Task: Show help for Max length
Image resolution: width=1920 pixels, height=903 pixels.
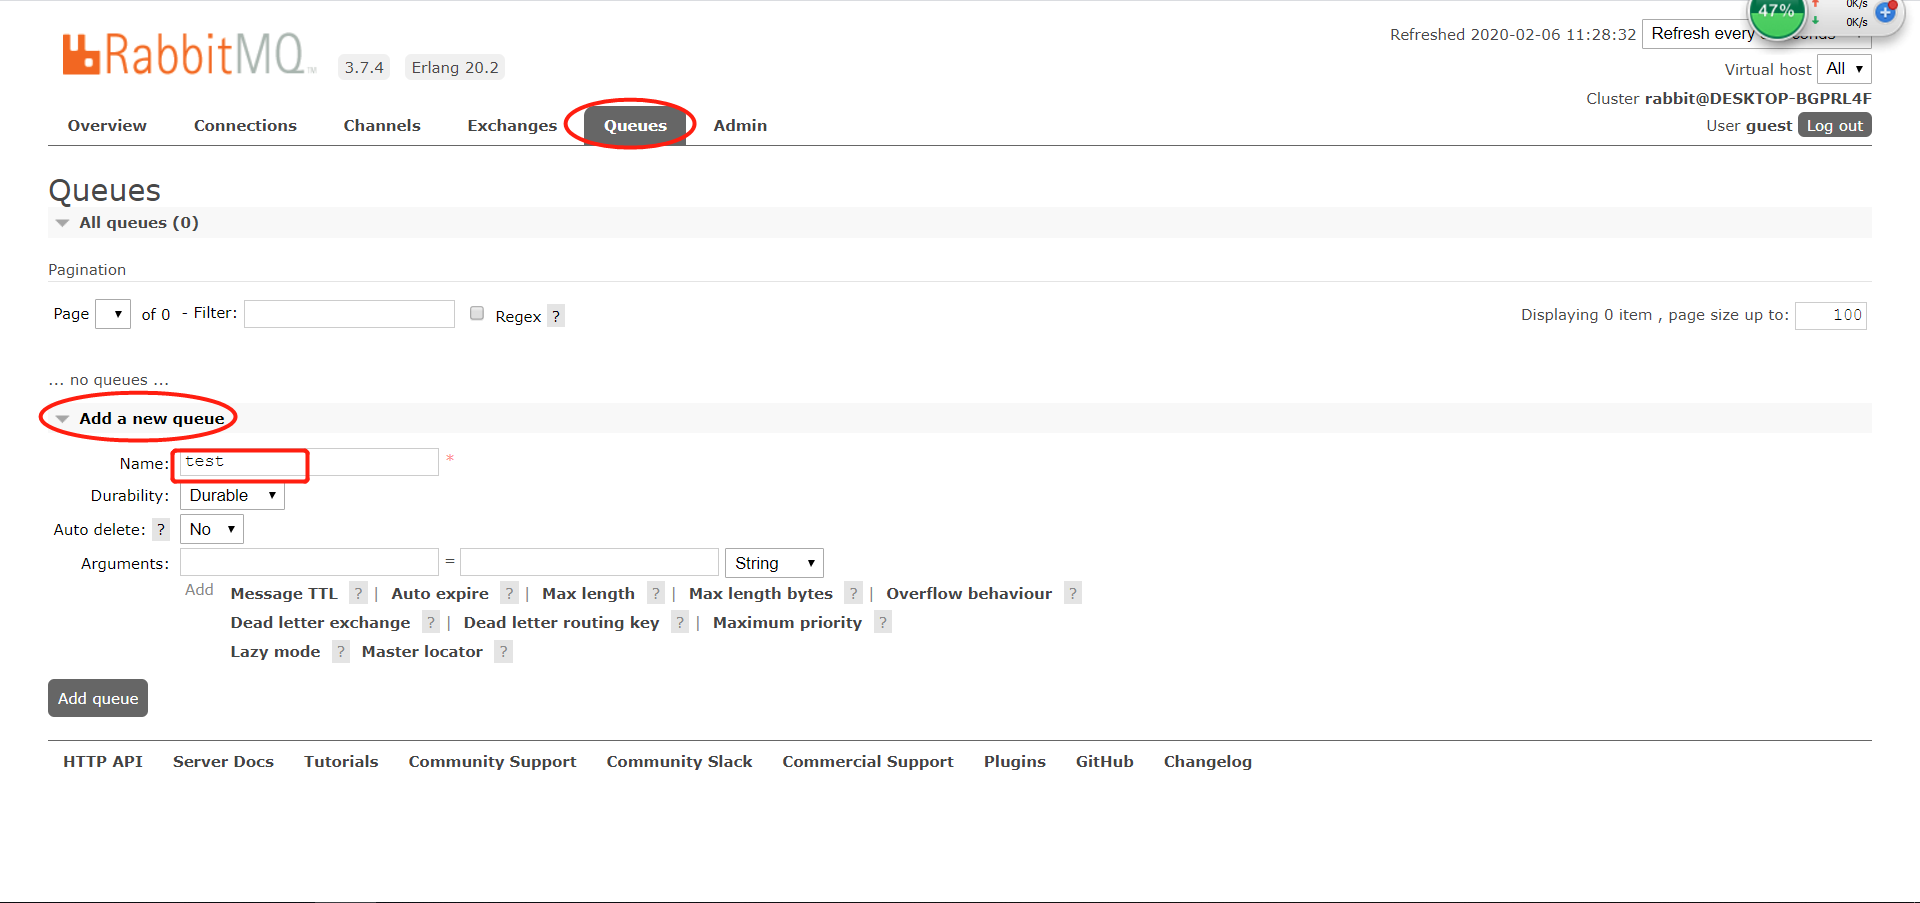Action: 655,593
